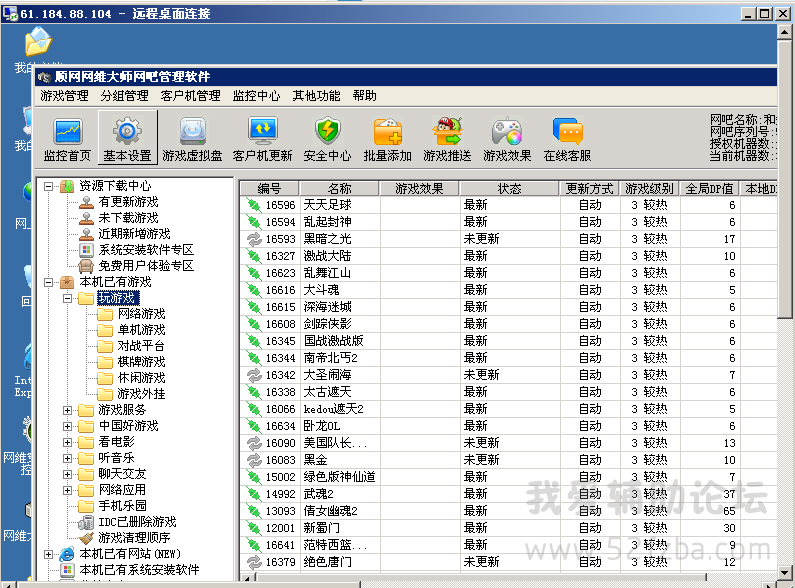Select the 对战平台 tree item

click(141, 346)
